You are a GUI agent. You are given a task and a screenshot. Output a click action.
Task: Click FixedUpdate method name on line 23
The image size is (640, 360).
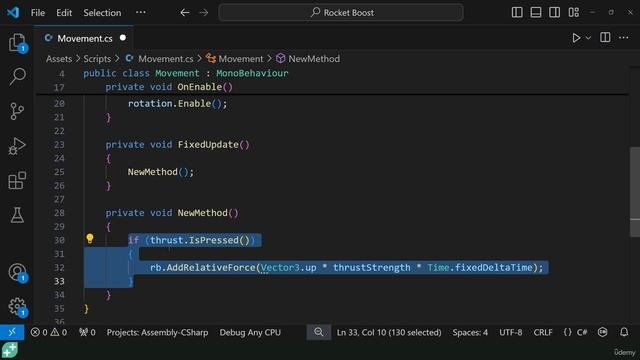click(x=208, y=144)
